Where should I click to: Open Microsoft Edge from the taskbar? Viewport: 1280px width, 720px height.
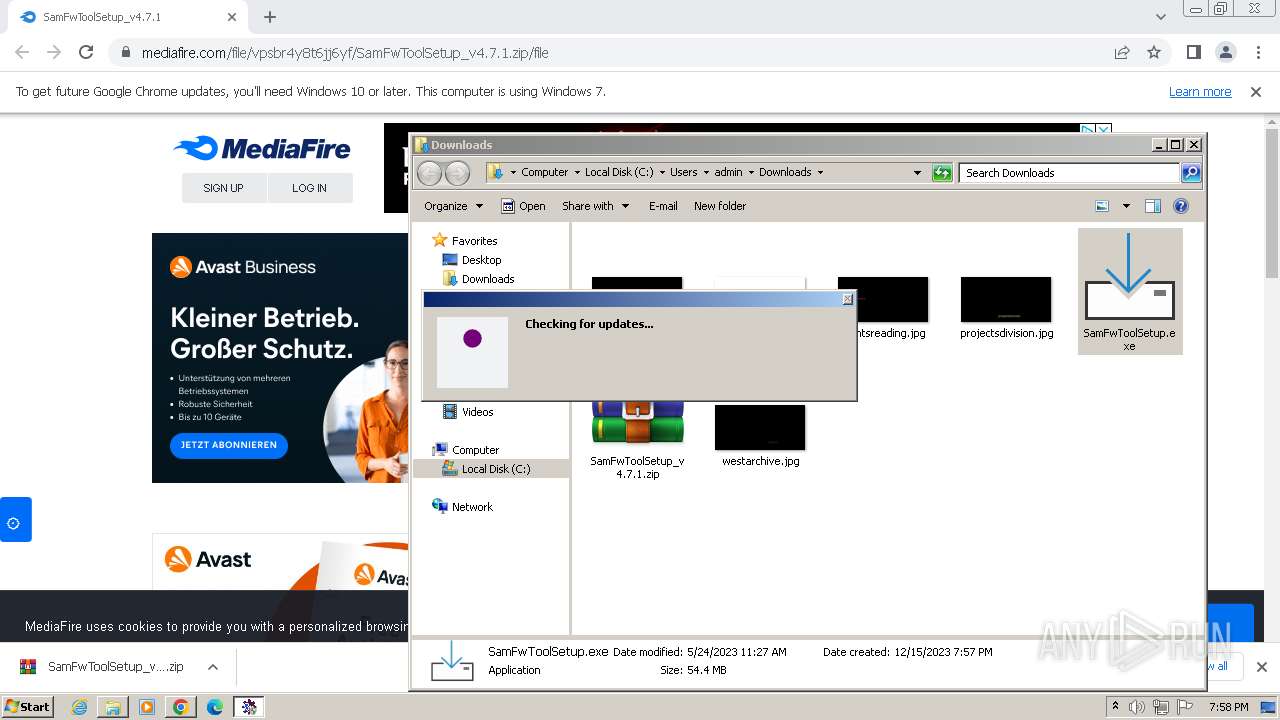(x=215, y=707)
